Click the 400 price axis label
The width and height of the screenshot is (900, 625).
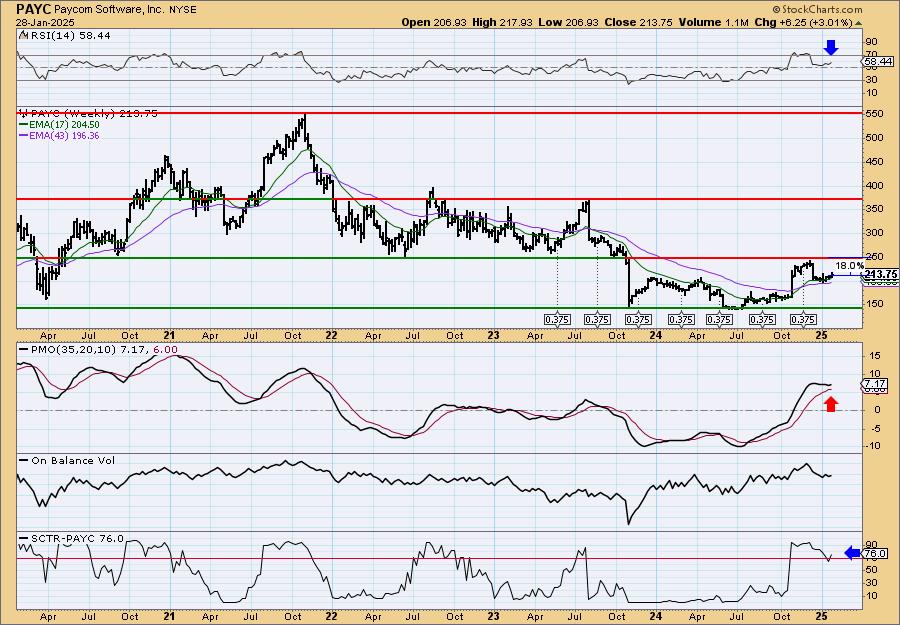tap(874, 185)
